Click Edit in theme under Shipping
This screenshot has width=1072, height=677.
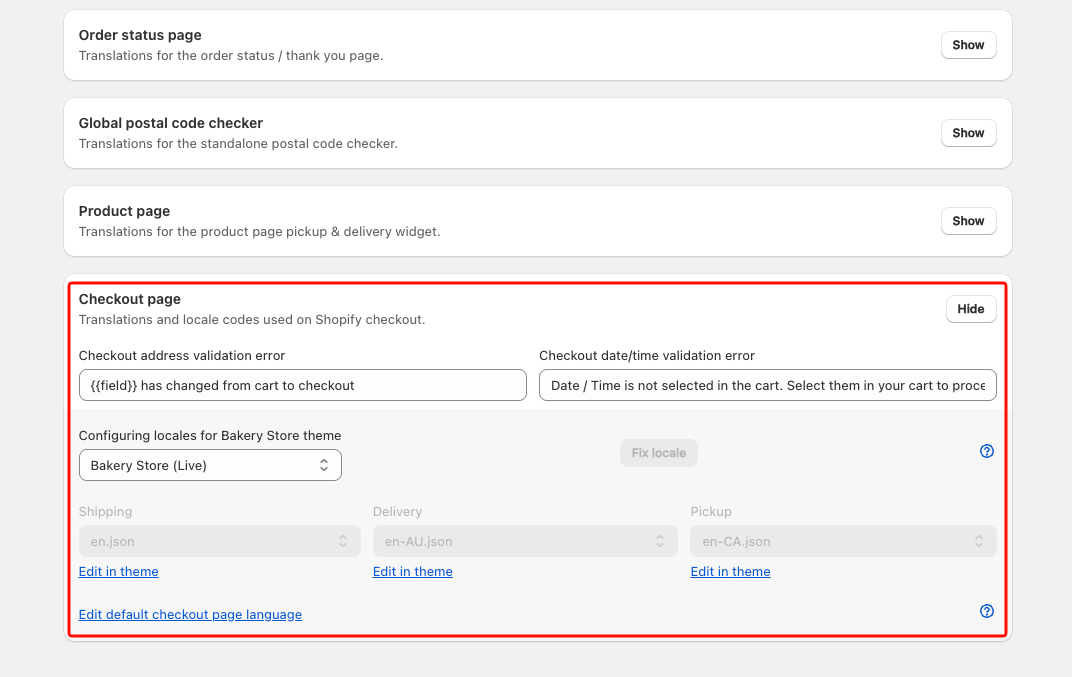tap(118, 572)
